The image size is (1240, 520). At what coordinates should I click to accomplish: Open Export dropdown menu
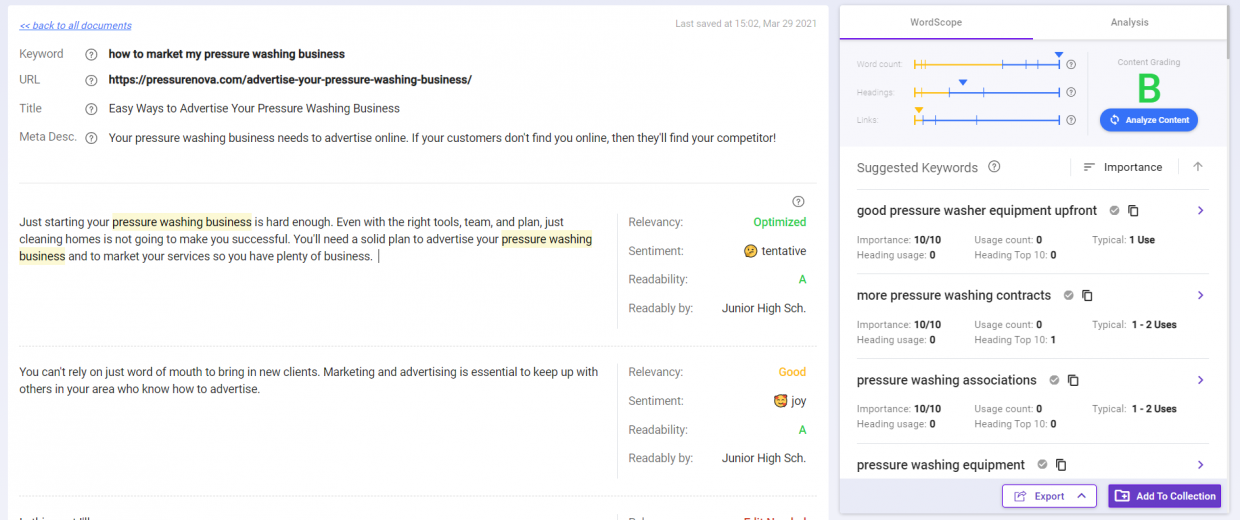coord(1049,496)
